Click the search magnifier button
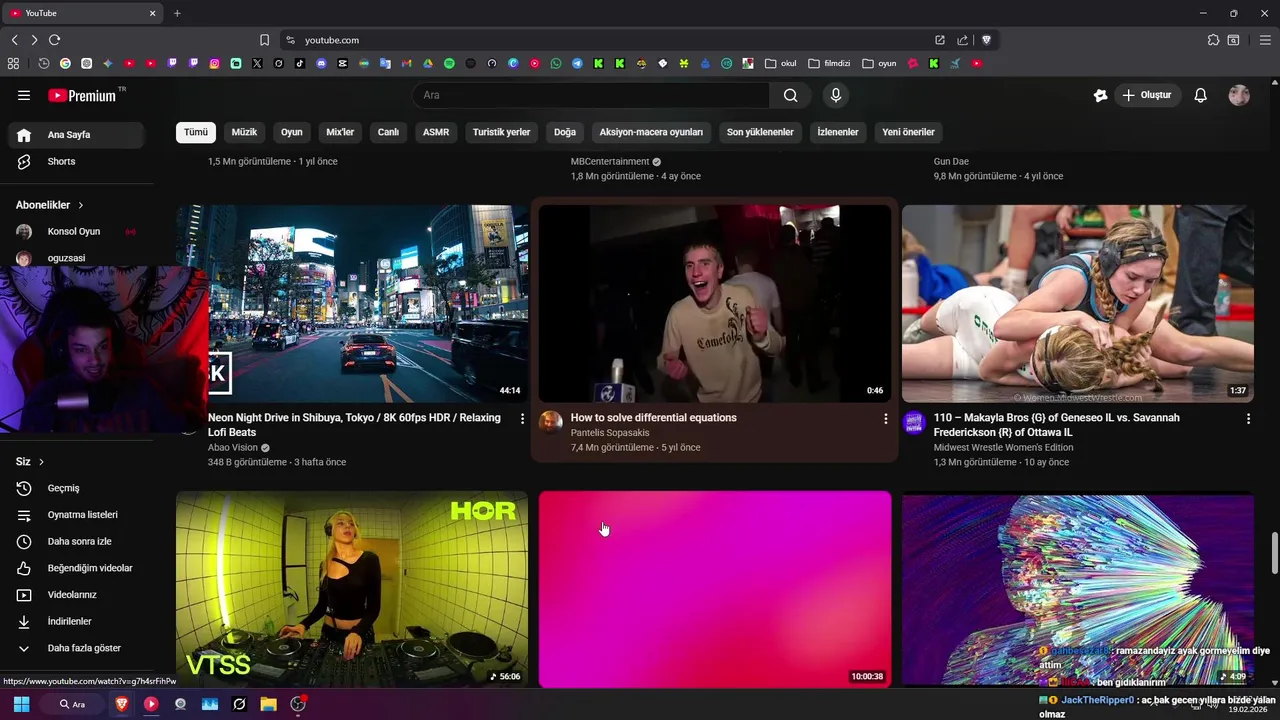 [790, 95]
